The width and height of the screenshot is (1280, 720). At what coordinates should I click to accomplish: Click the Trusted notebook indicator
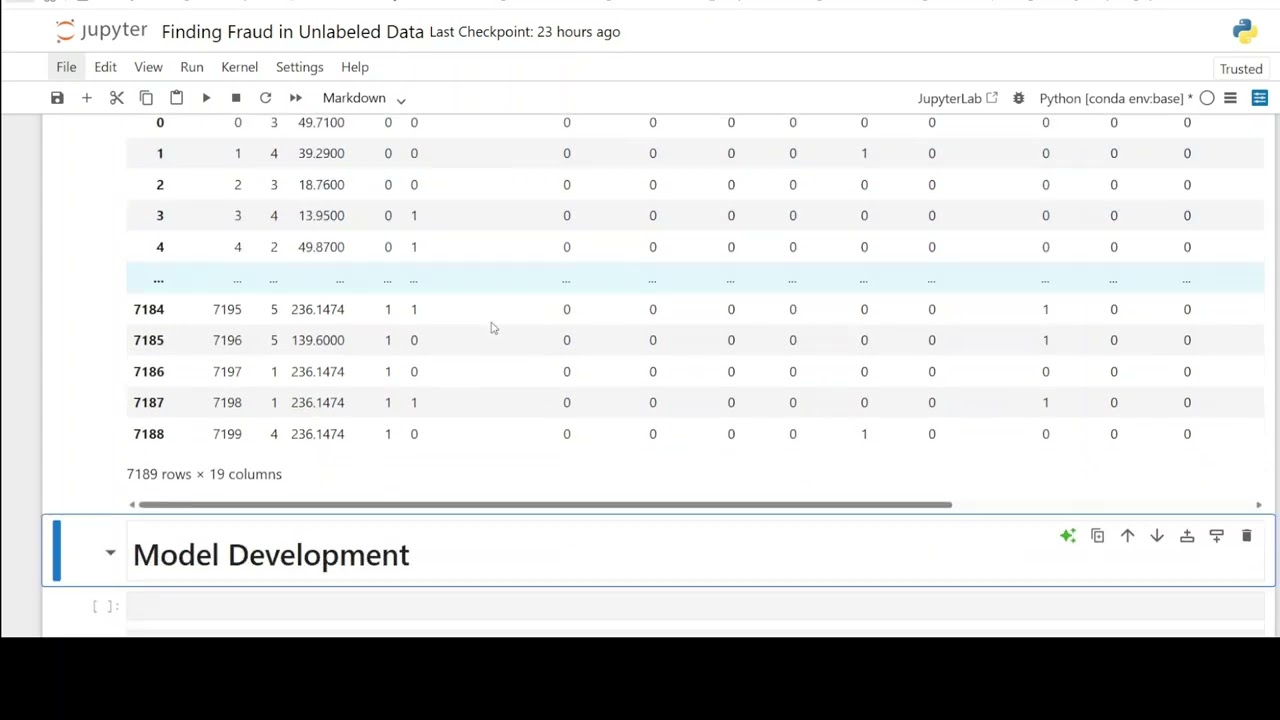(x=1241, y=69)
